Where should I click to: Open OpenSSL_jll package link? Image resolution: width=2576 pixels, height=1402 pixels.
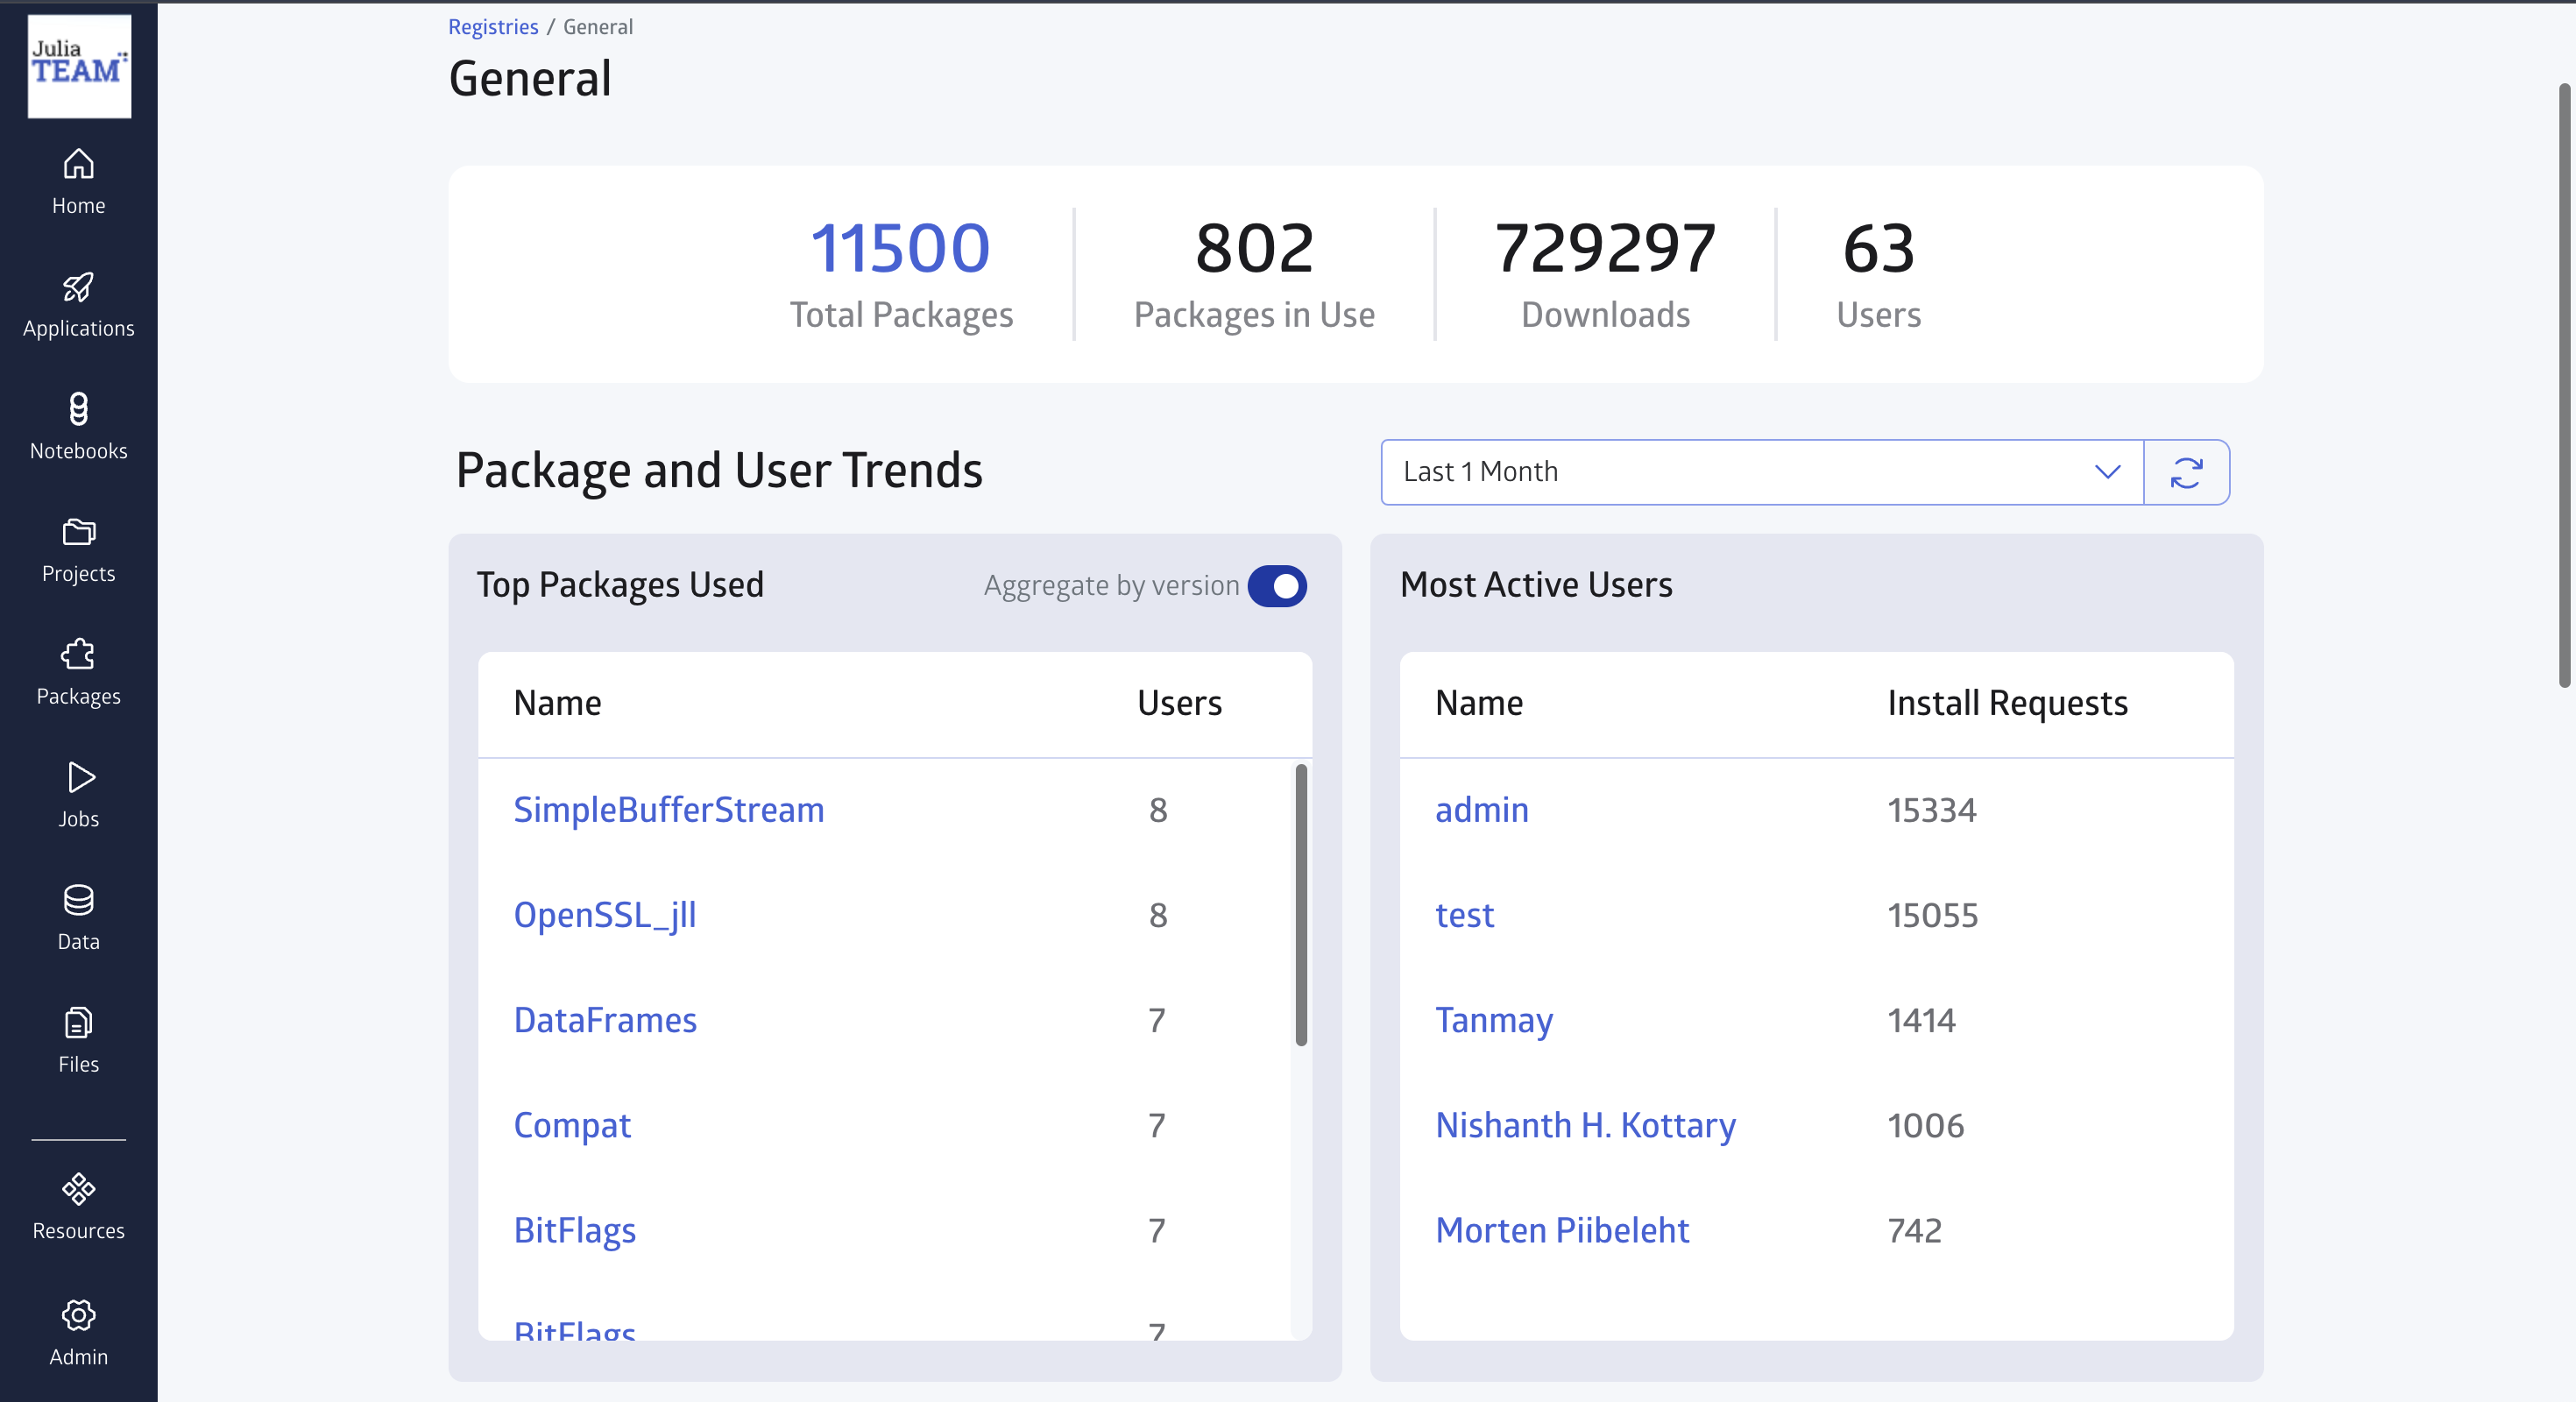pos(605,915)
